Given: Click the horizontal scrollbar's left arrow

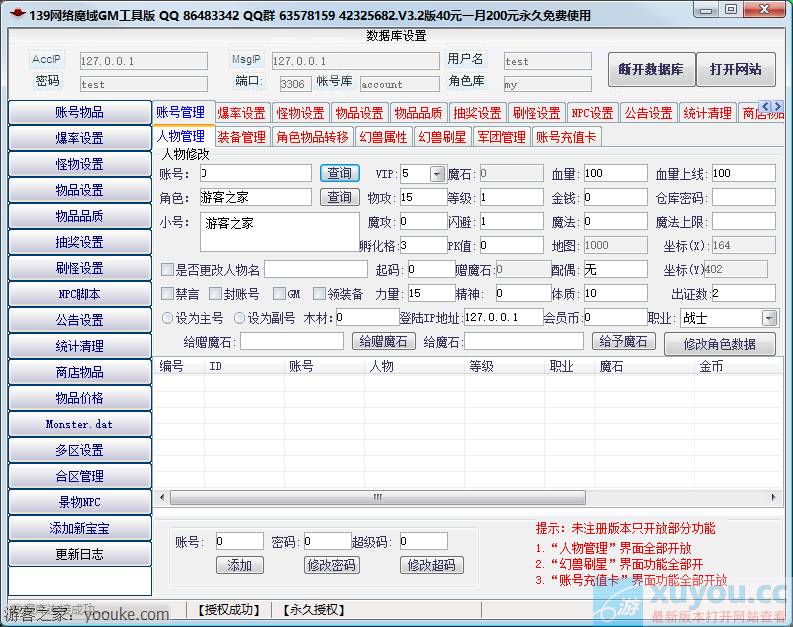Looking at the screenshot, I should (163, 497).
